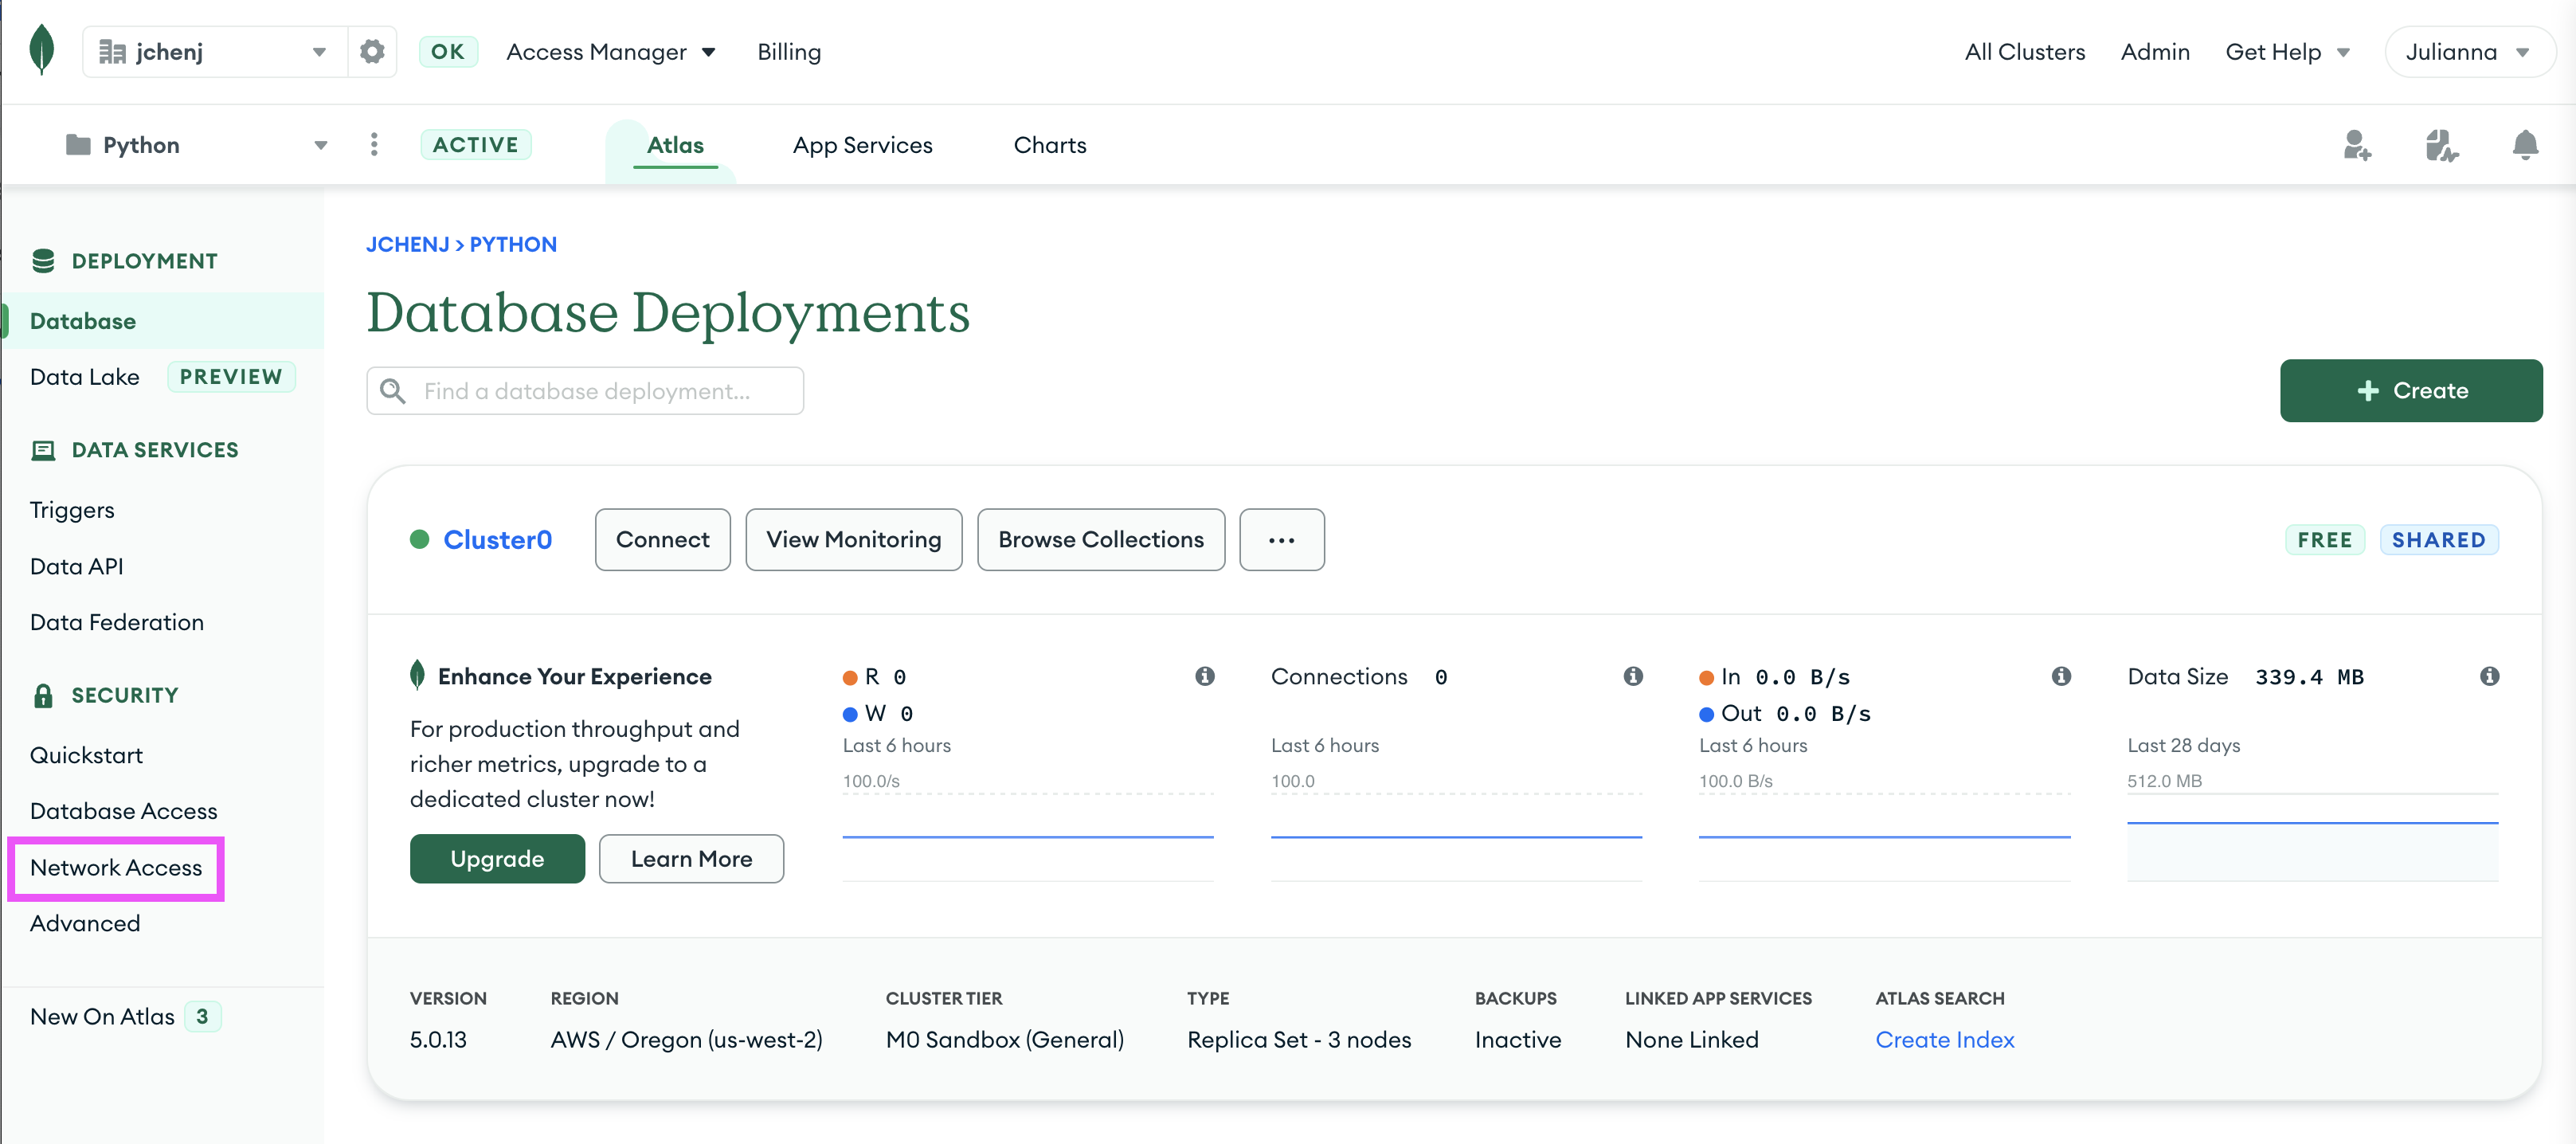Click the info icon next to Data Size

point(2489,676)
